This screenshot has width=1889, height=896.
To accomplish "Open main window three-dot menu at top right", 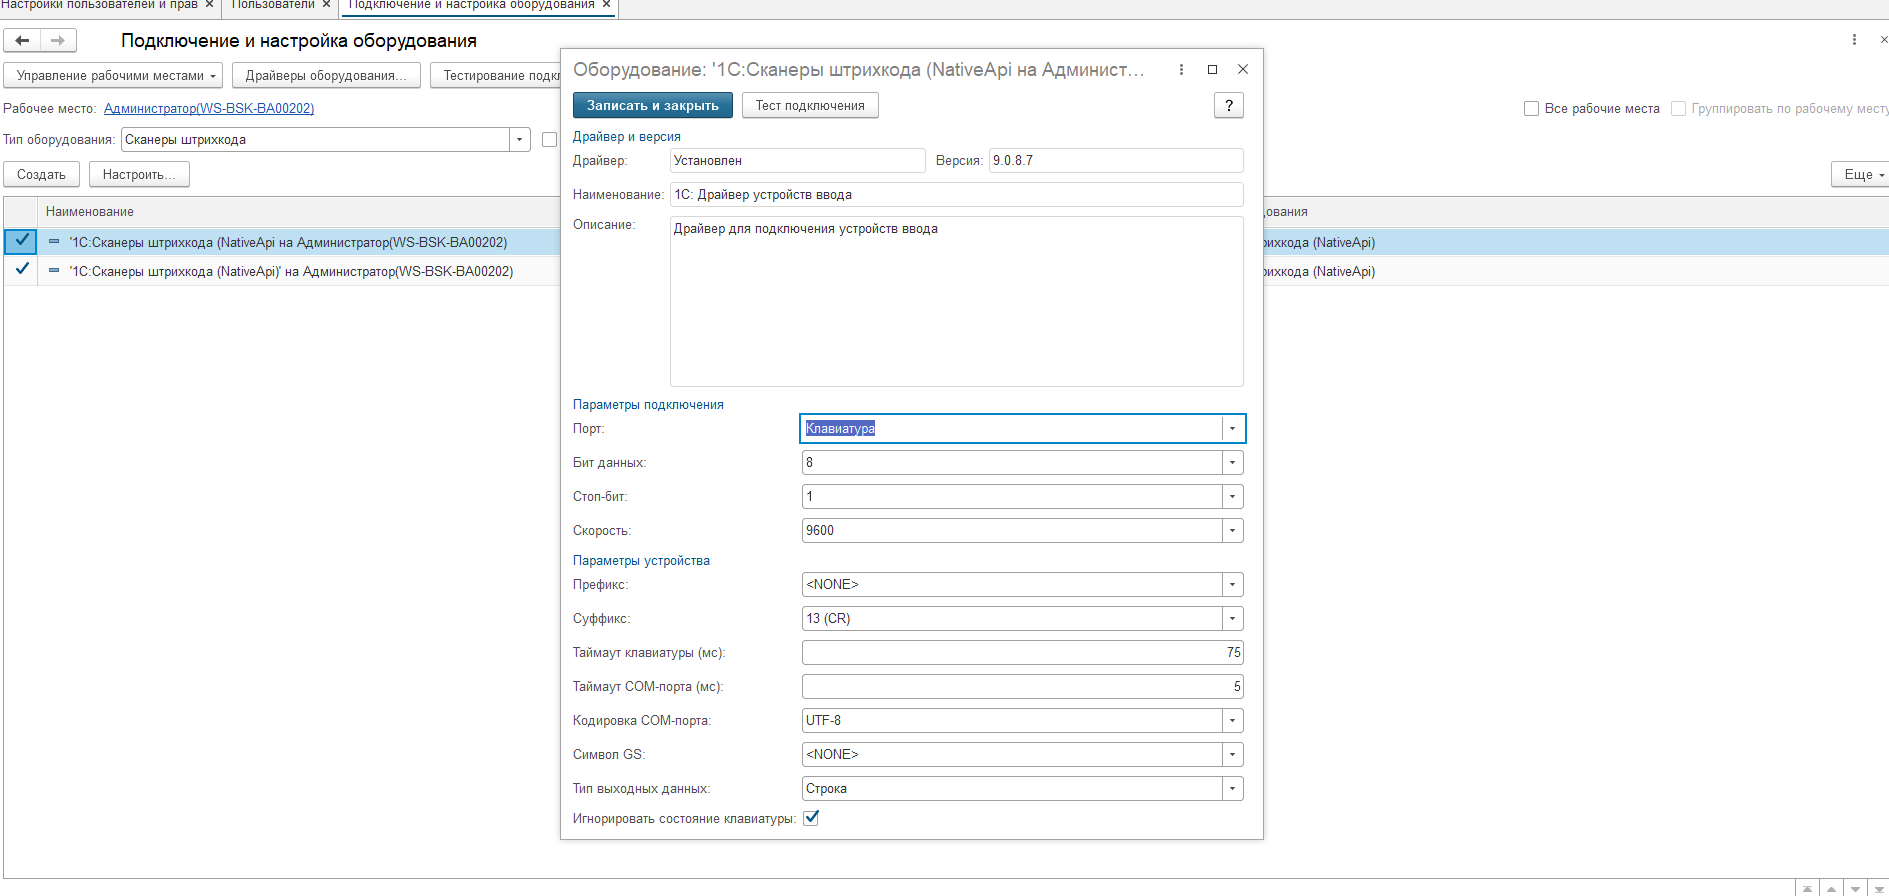I will pyautogui.click(x=1854, y=40).
